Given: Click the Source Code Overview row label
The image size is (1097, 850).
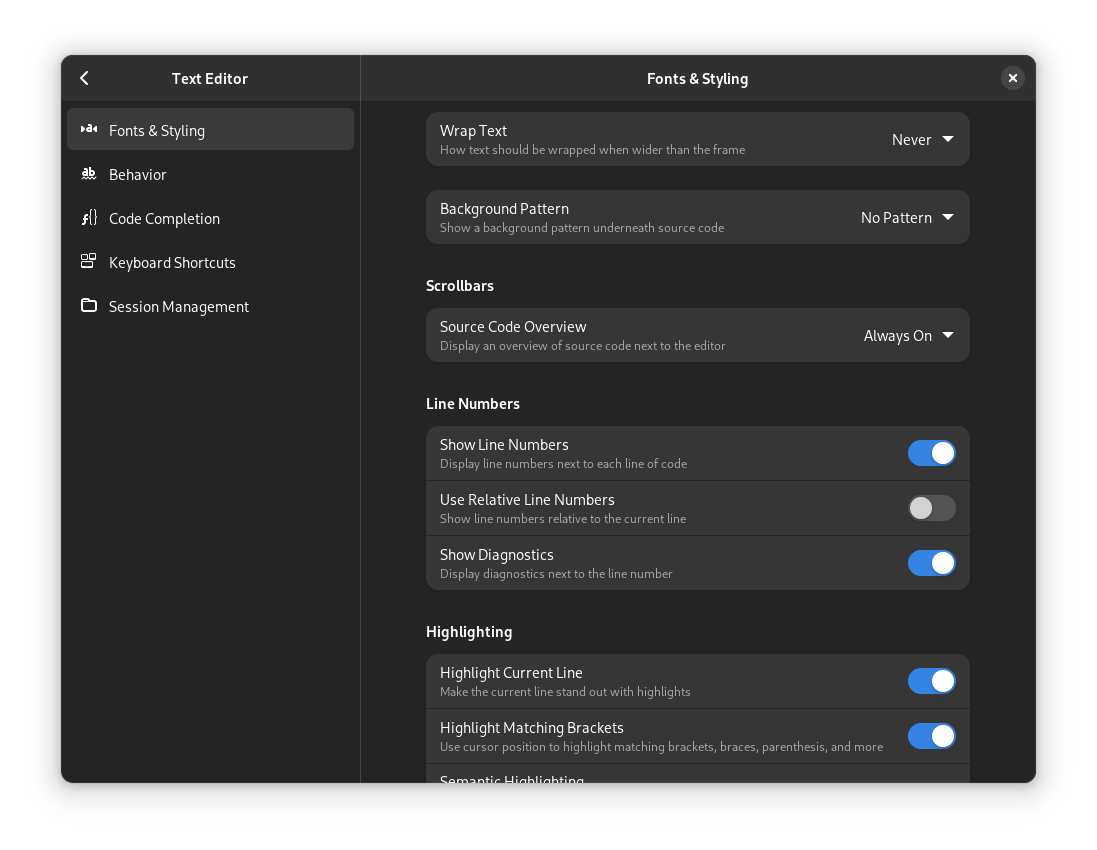Looking at the screenshot, I should point(513,327).
